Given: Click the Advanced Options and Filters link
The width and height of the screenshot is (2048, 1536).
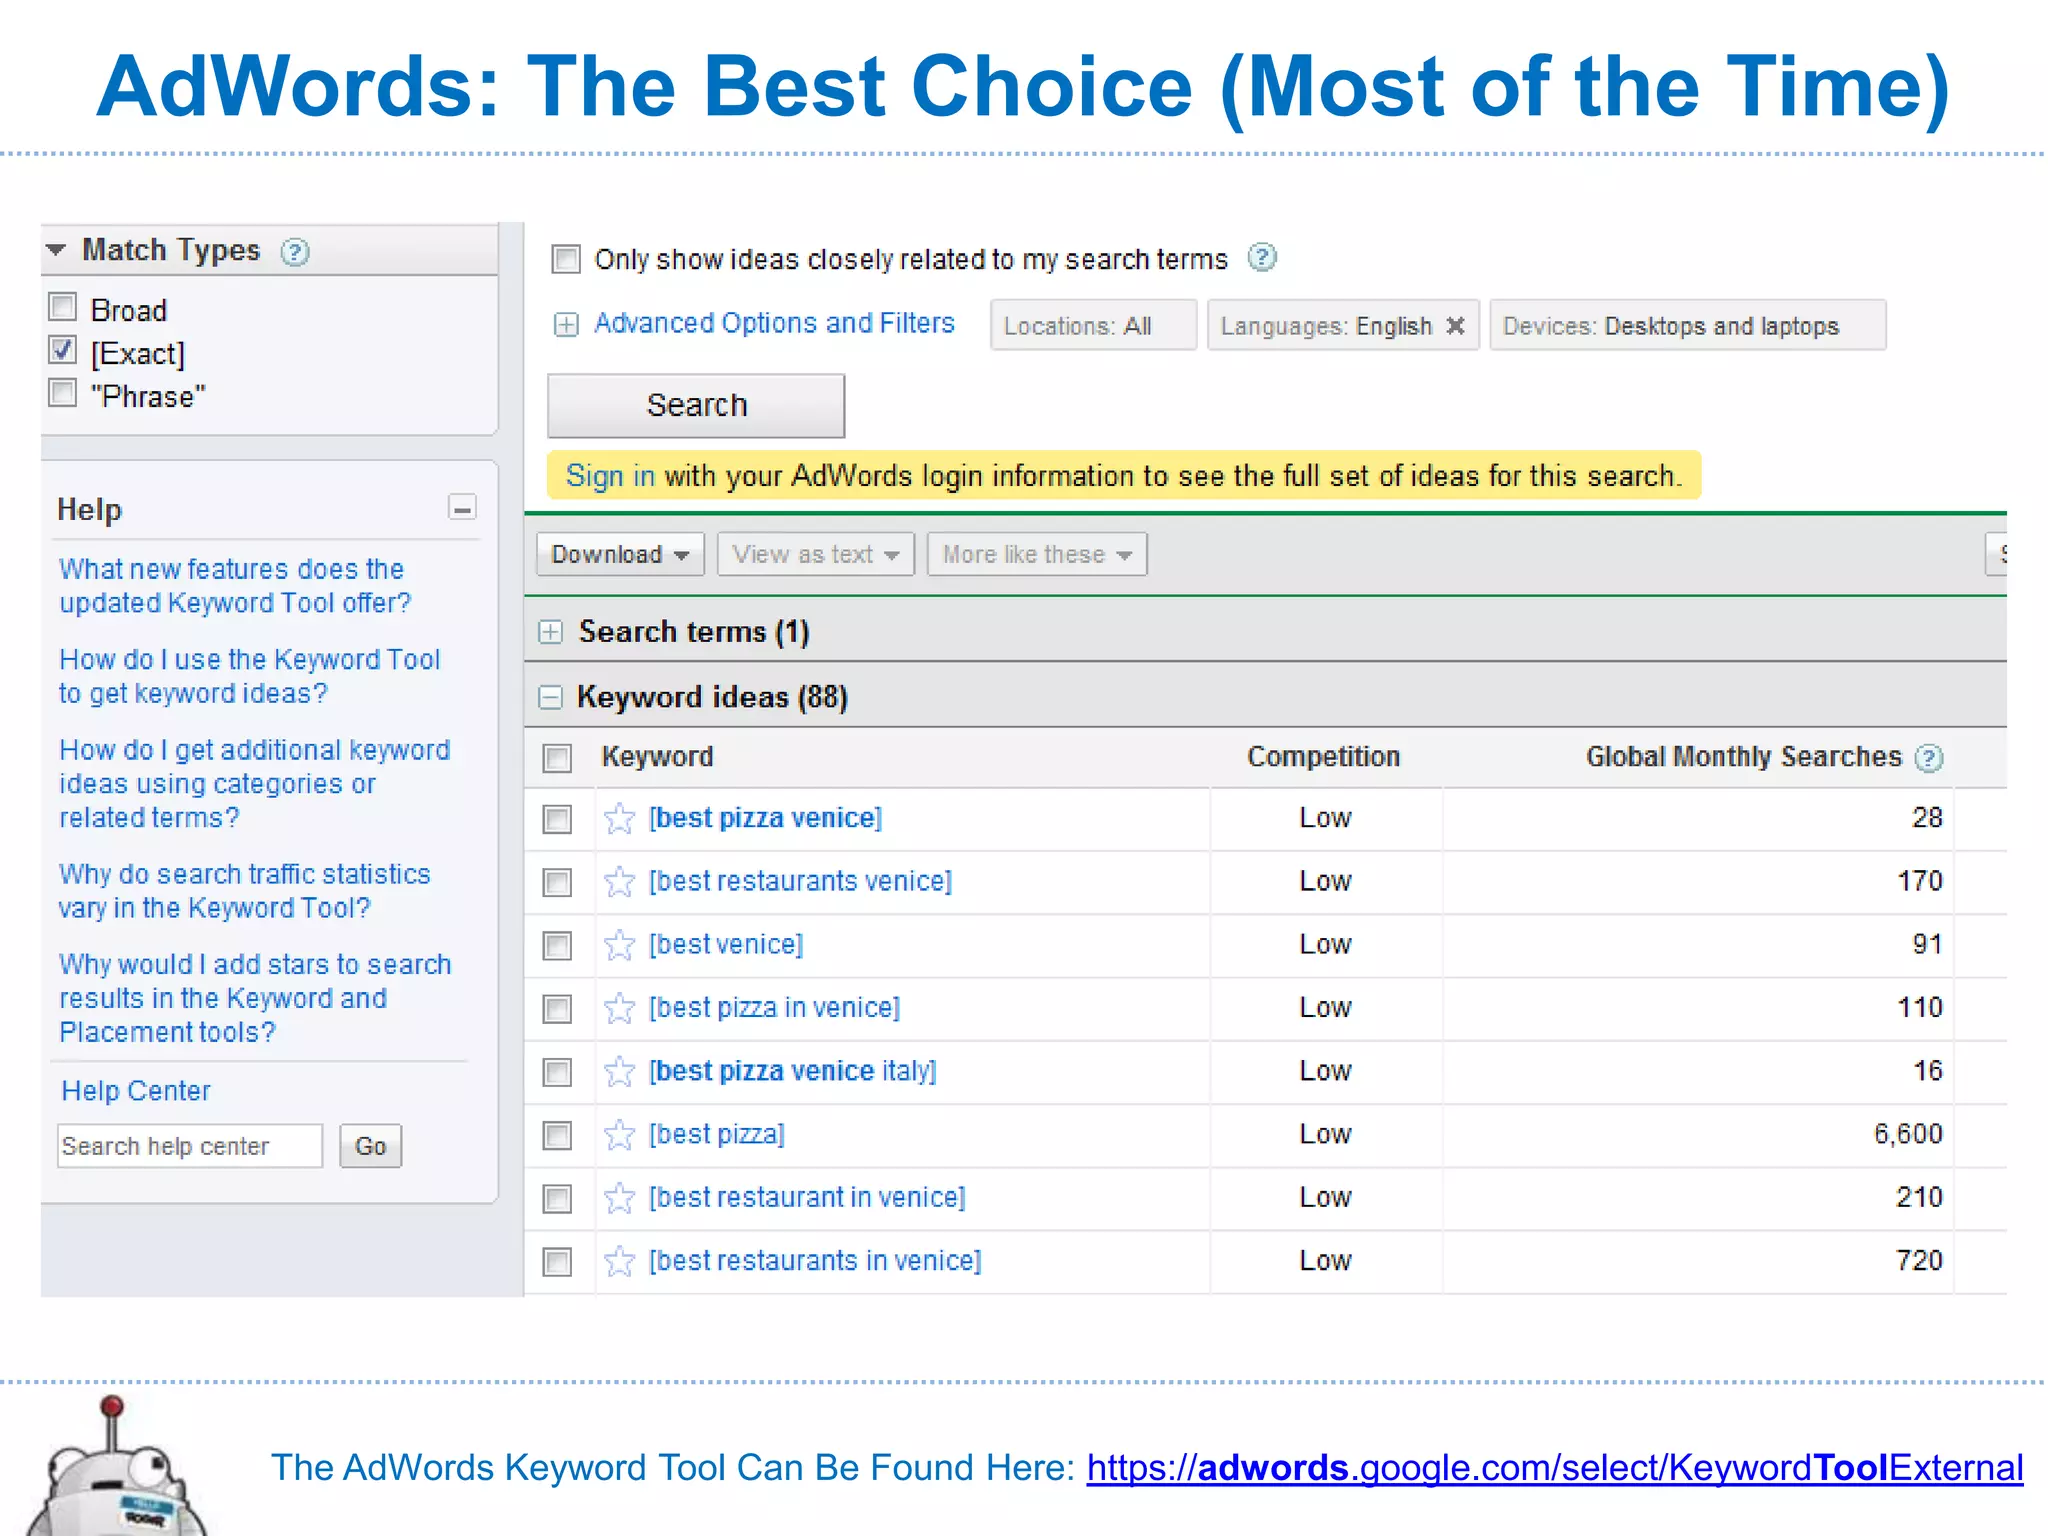Looking at the screenshot, I should coord(774,323).
